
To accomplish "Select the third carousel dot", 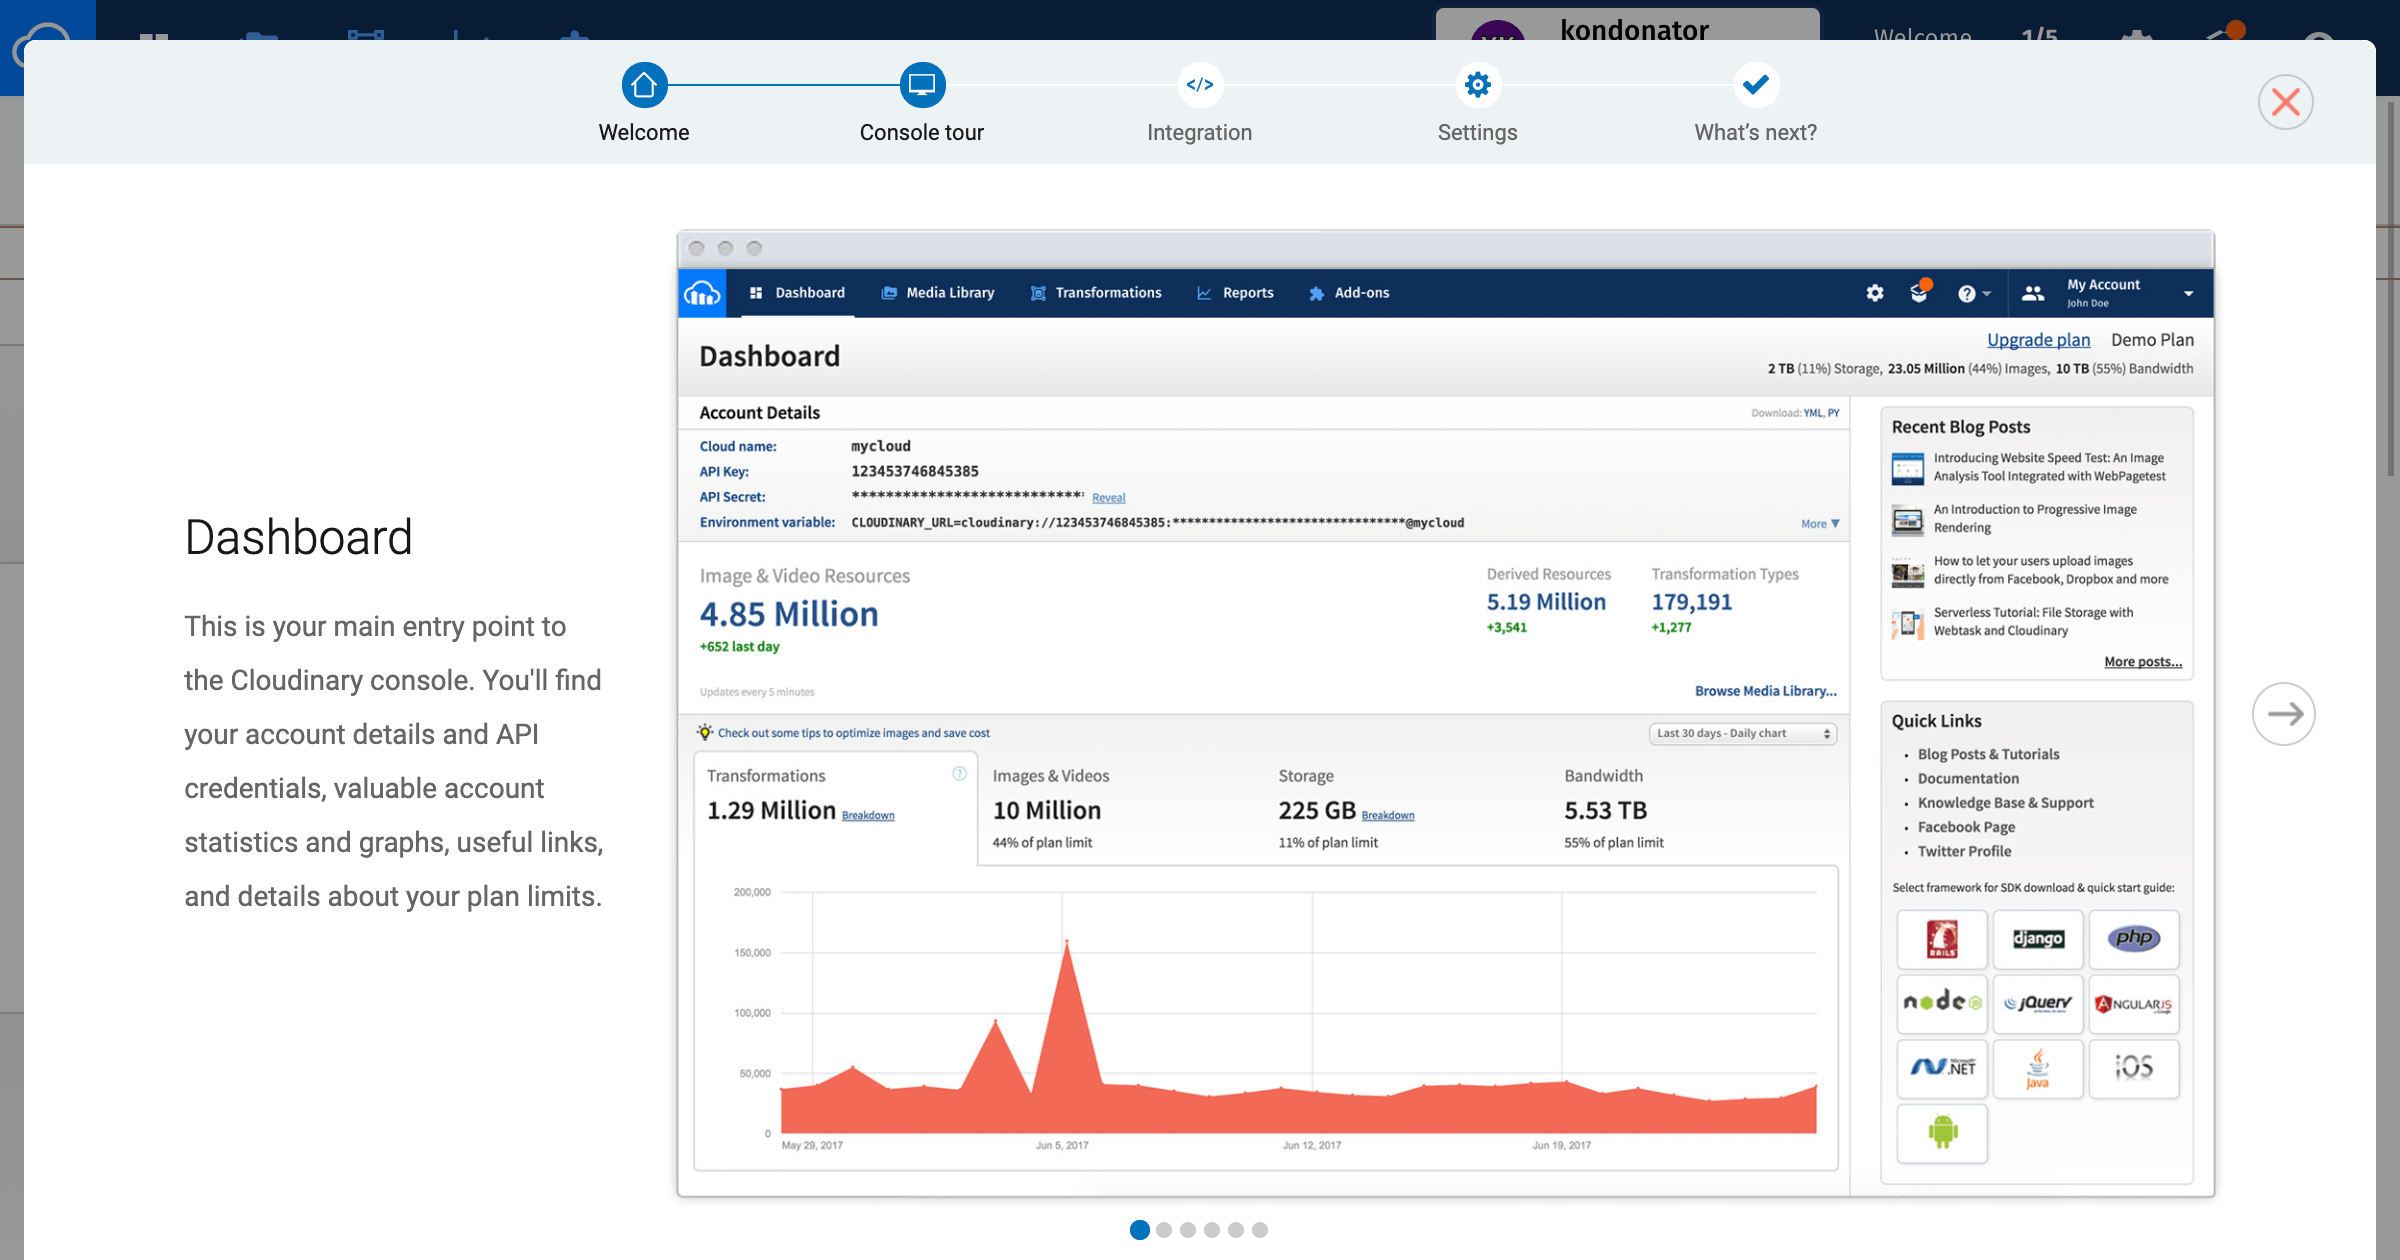I will (x=1188, y=1230).
